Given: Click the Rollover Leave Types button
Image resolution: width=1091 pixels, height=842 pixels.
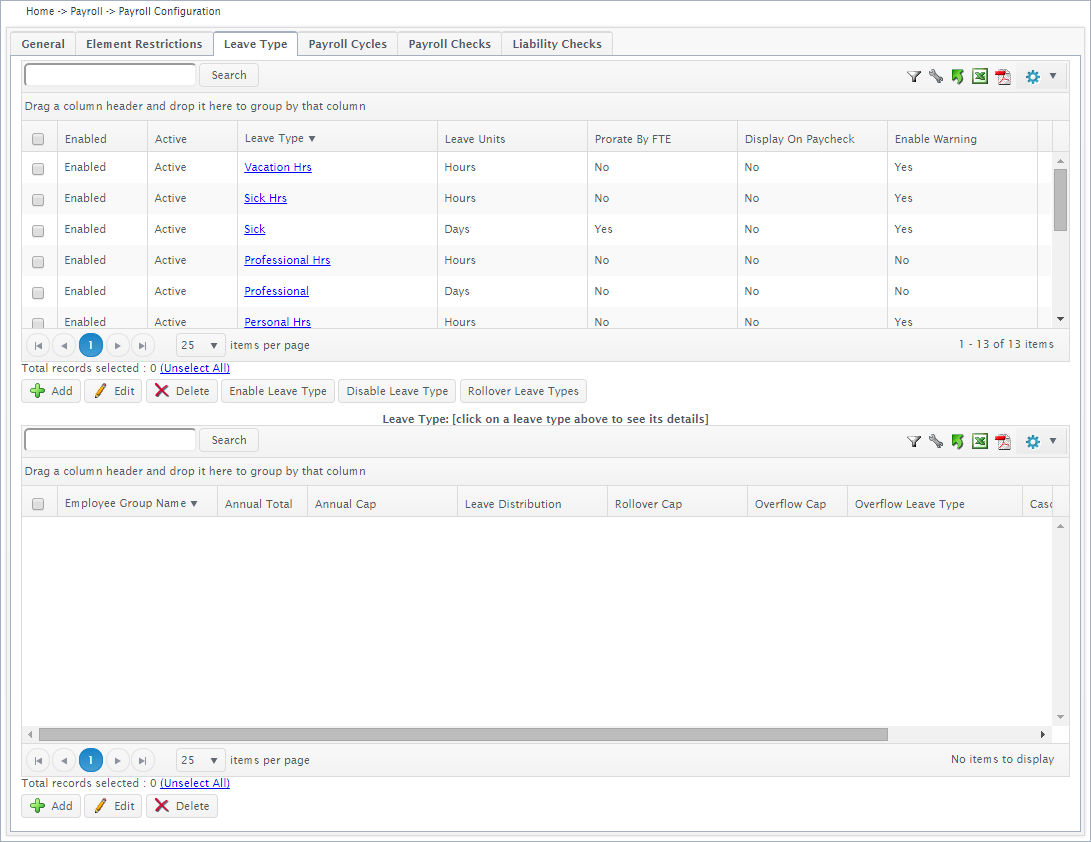Looking at the screenshot, I should click(x=522, y=391).
